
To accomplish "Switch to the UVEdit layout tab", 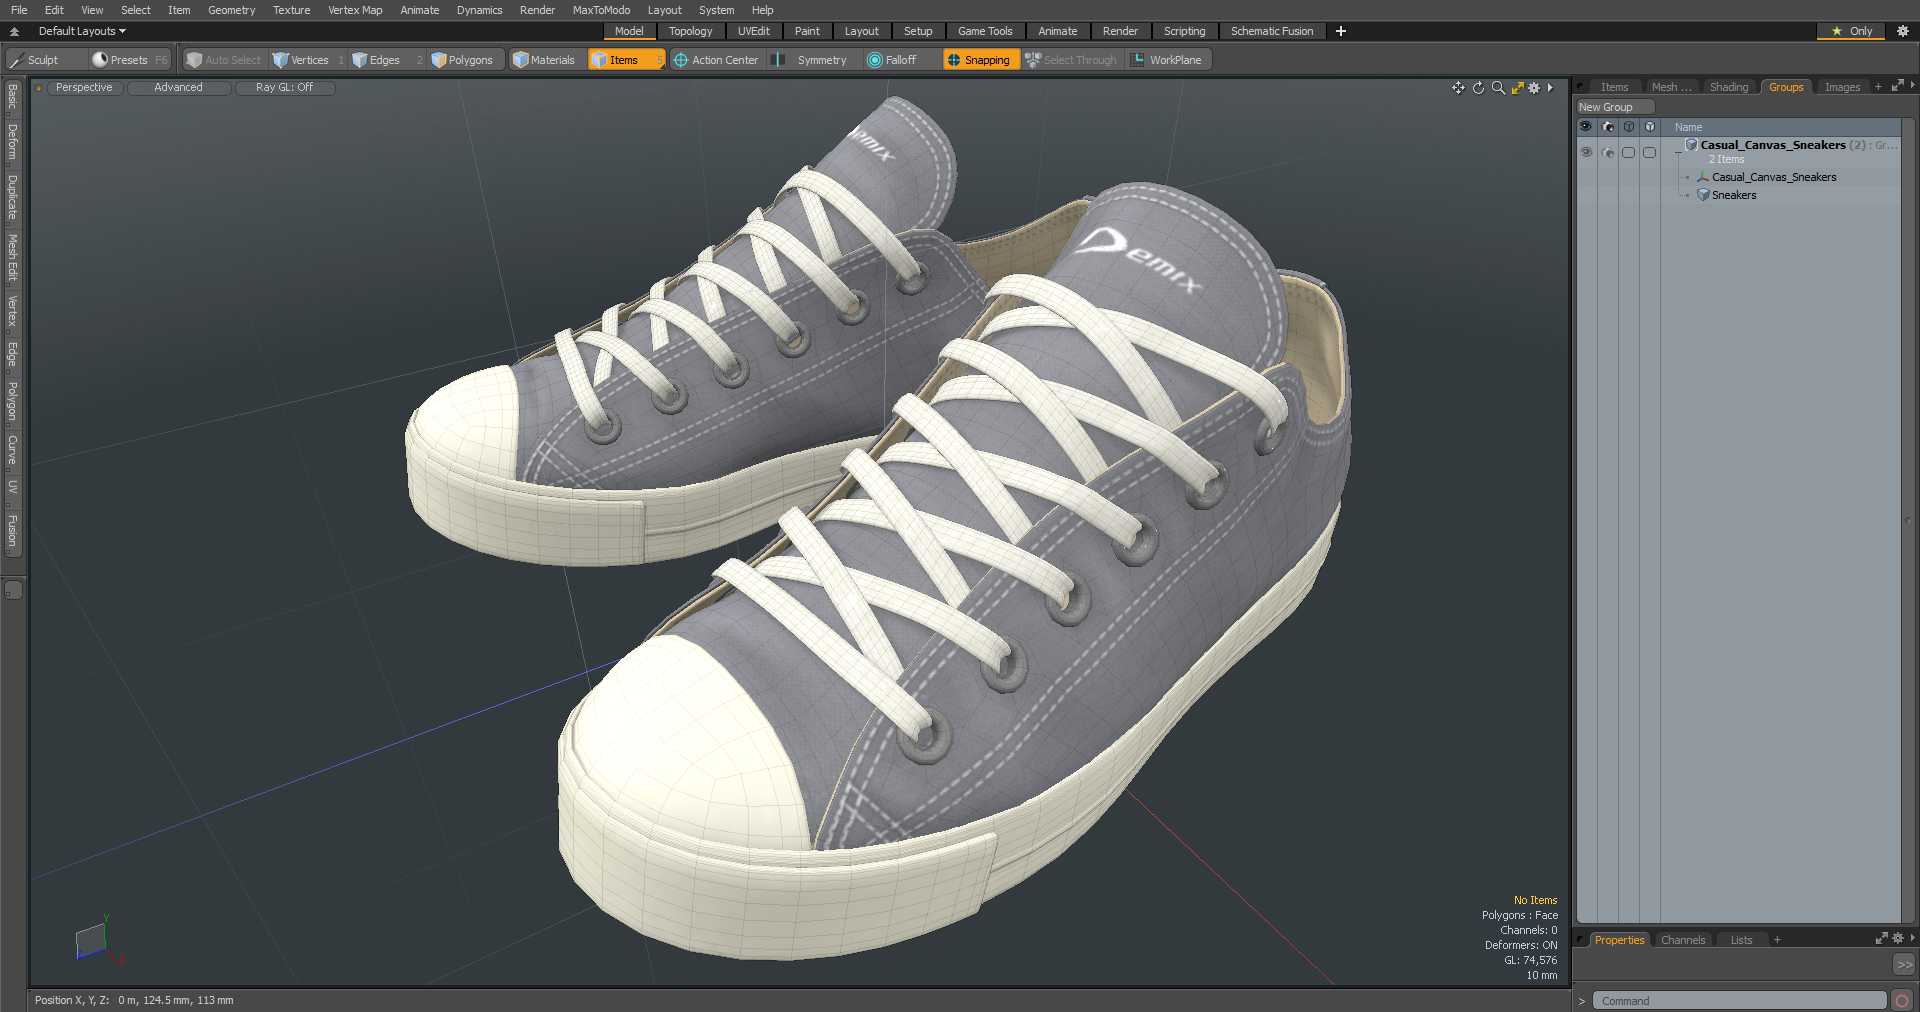I will 754,31.
